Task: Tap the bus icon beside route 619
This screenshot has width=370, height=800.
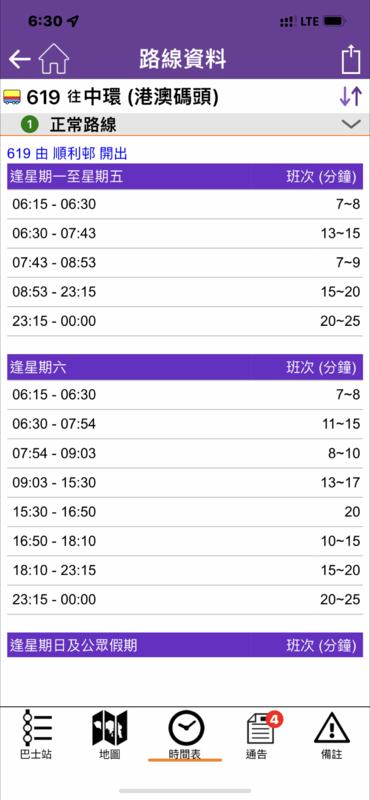Action: [12, 96]
